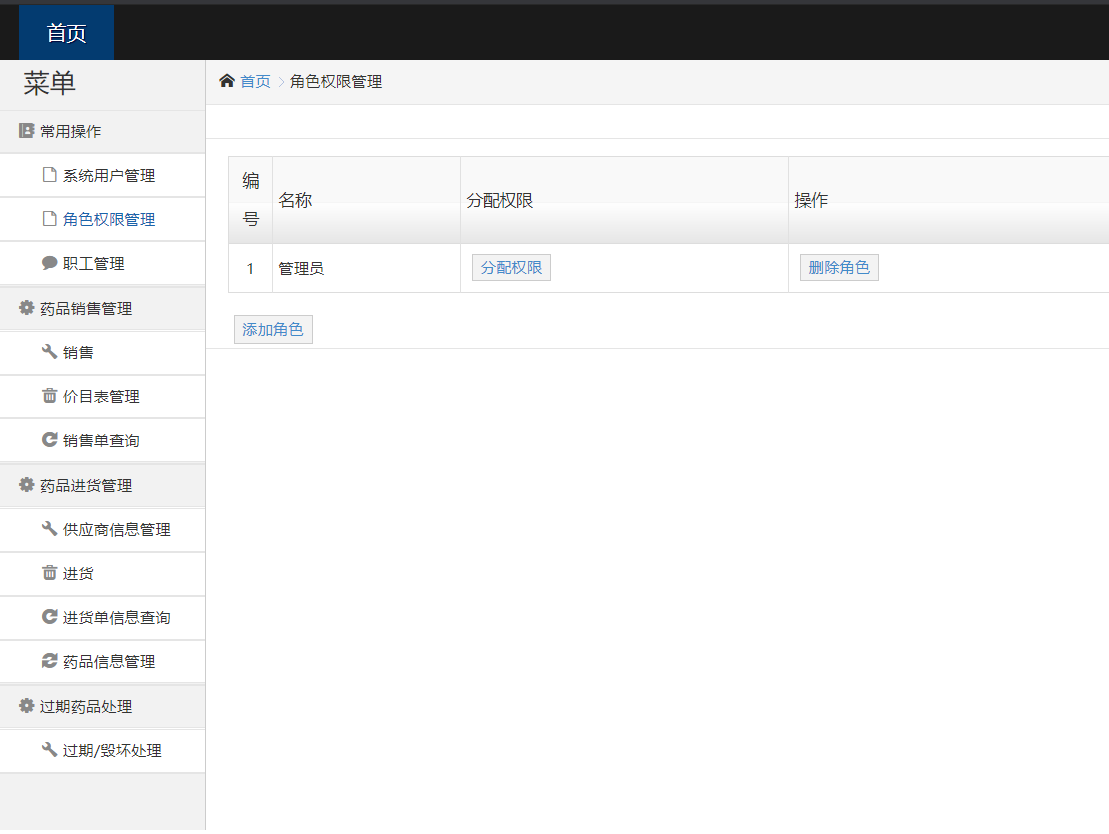The height and width of the screenshot is (834, 1109).
Task: Click the redo icon beside 销售单查询
Action: [49, 440]
